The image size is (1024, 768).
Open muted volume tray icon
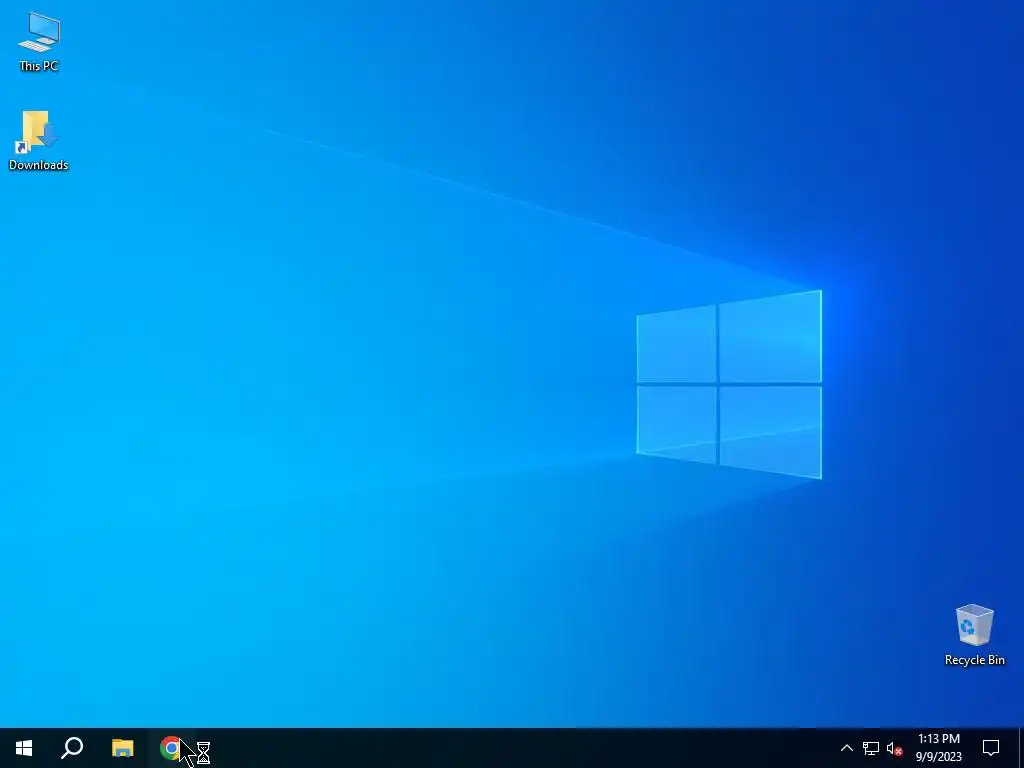pos(894,748)
